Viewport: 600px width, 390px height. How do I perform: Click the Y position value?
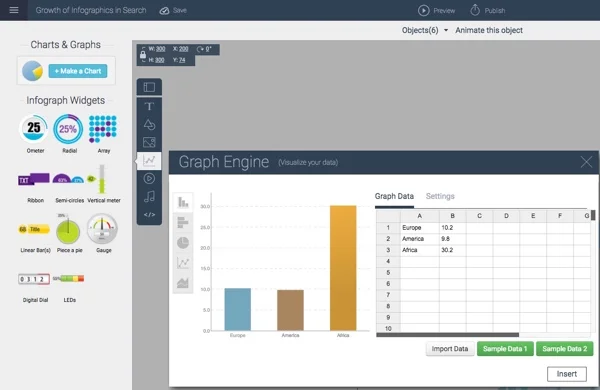coord(182,60)
